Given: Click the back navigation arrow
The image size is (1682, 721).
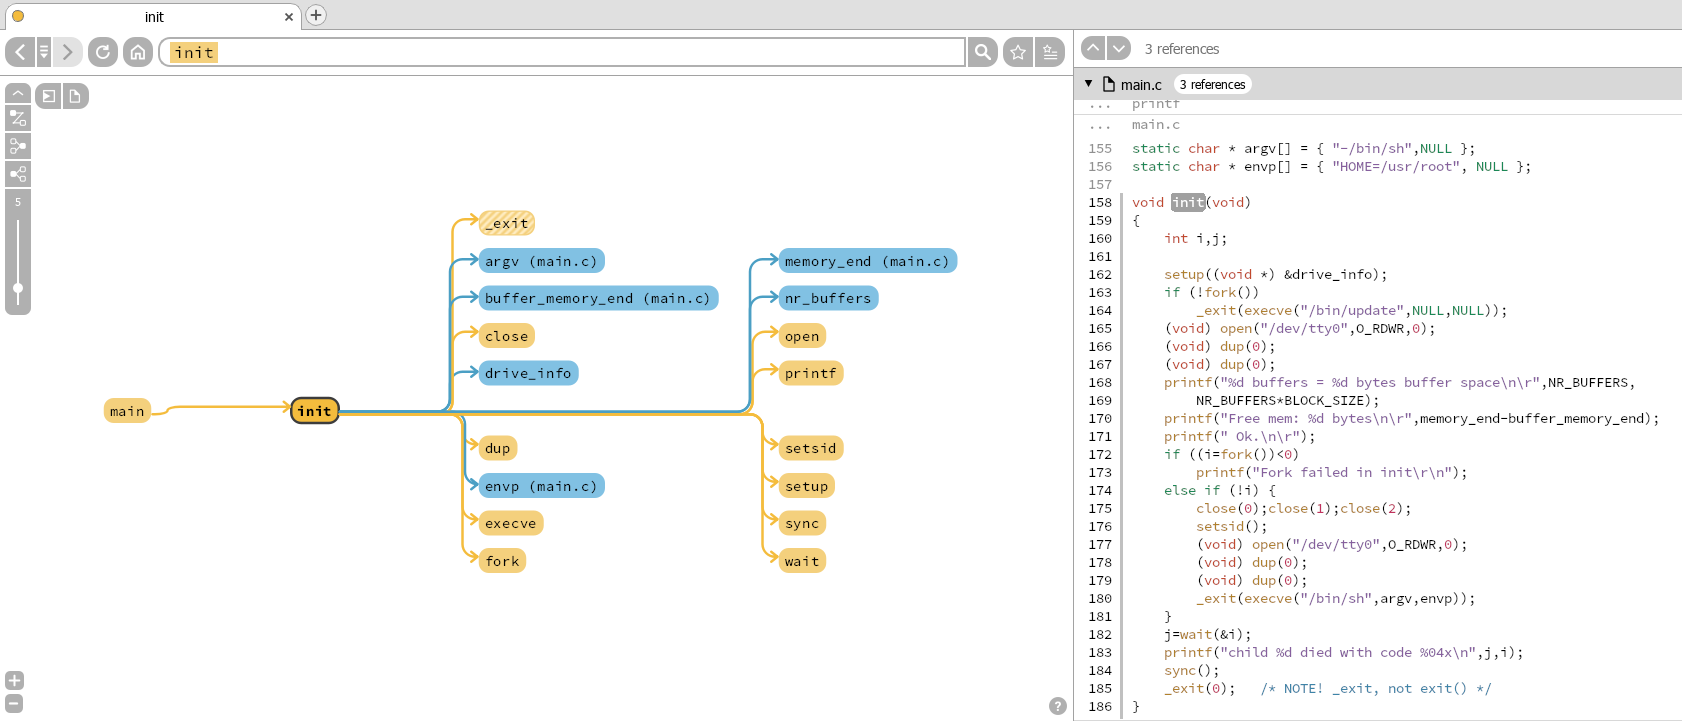Looking at the screenshot, I should pos(20,52).
